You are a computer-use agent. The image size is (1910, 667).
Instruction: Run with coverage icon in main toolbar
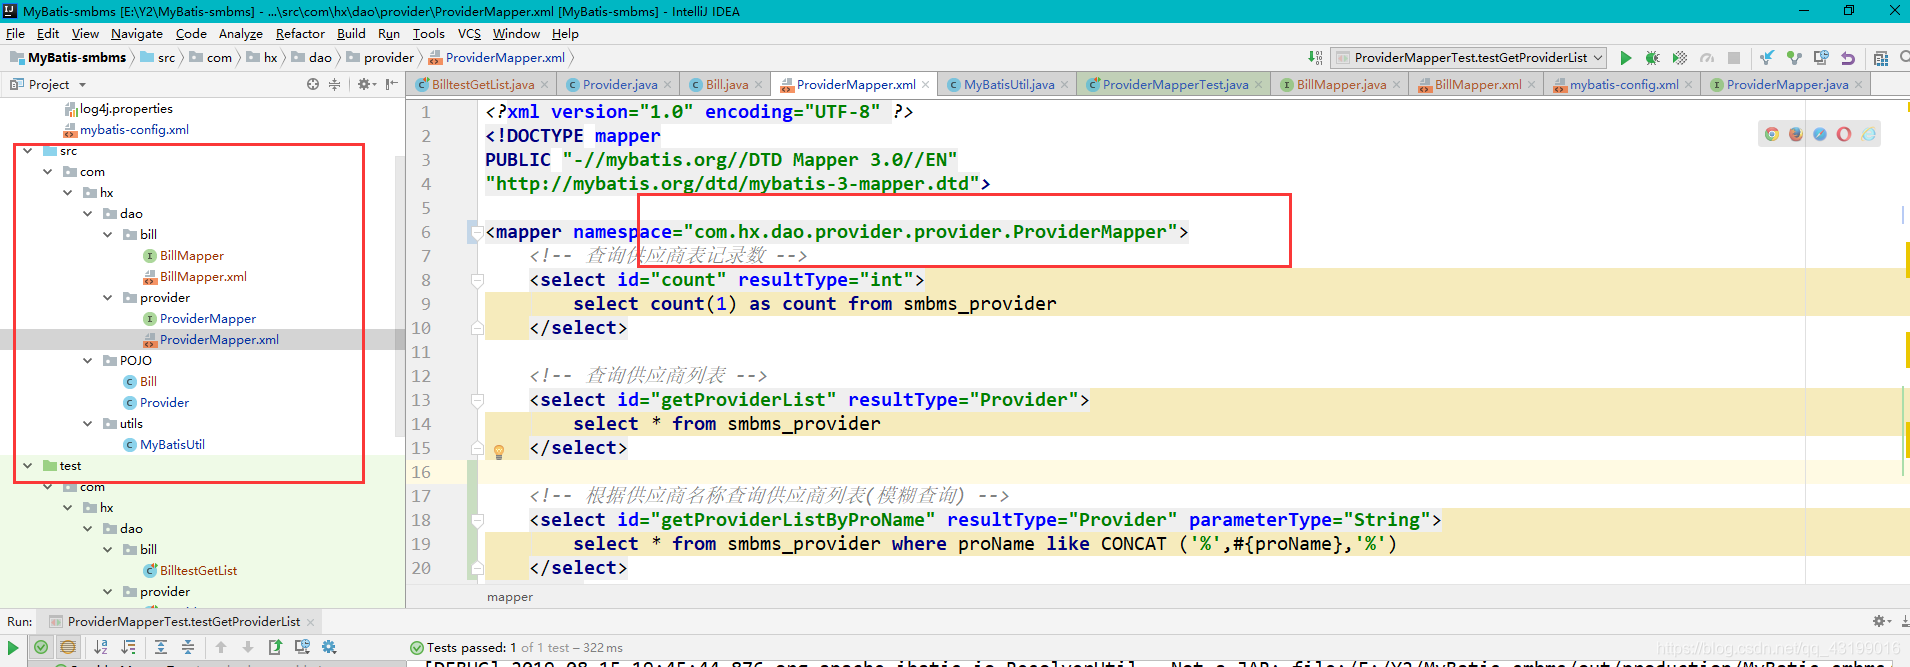click(x=1680, y=58)
